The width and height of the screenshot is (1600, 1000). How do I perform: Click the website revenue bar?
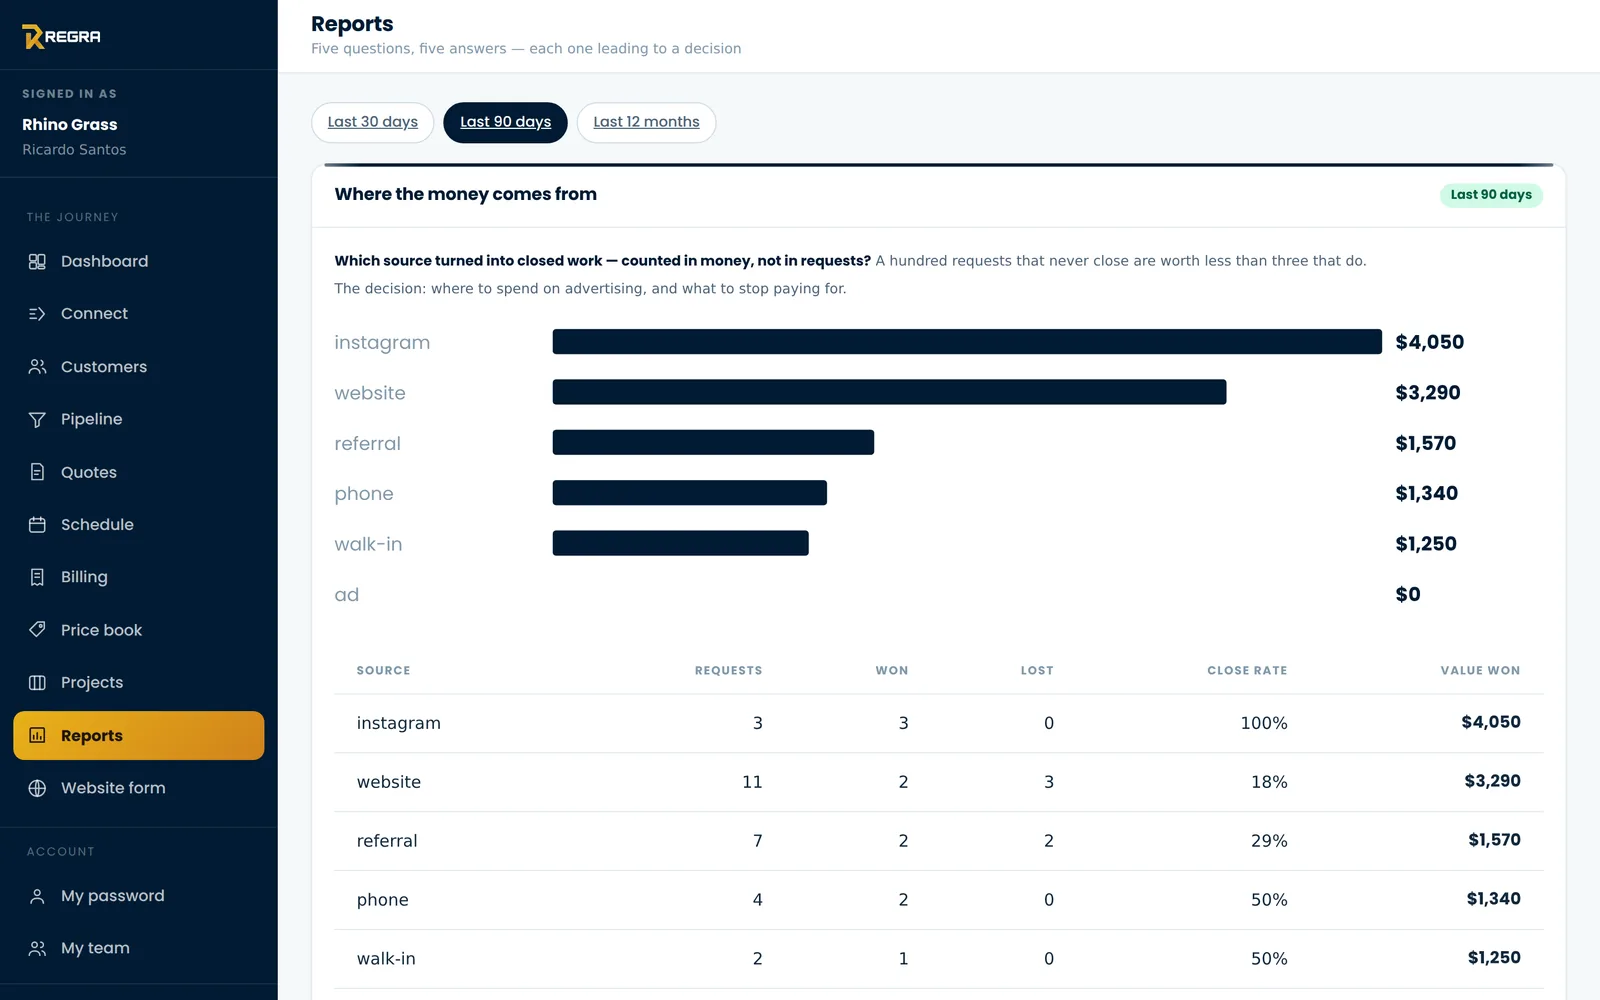[889, 392]
